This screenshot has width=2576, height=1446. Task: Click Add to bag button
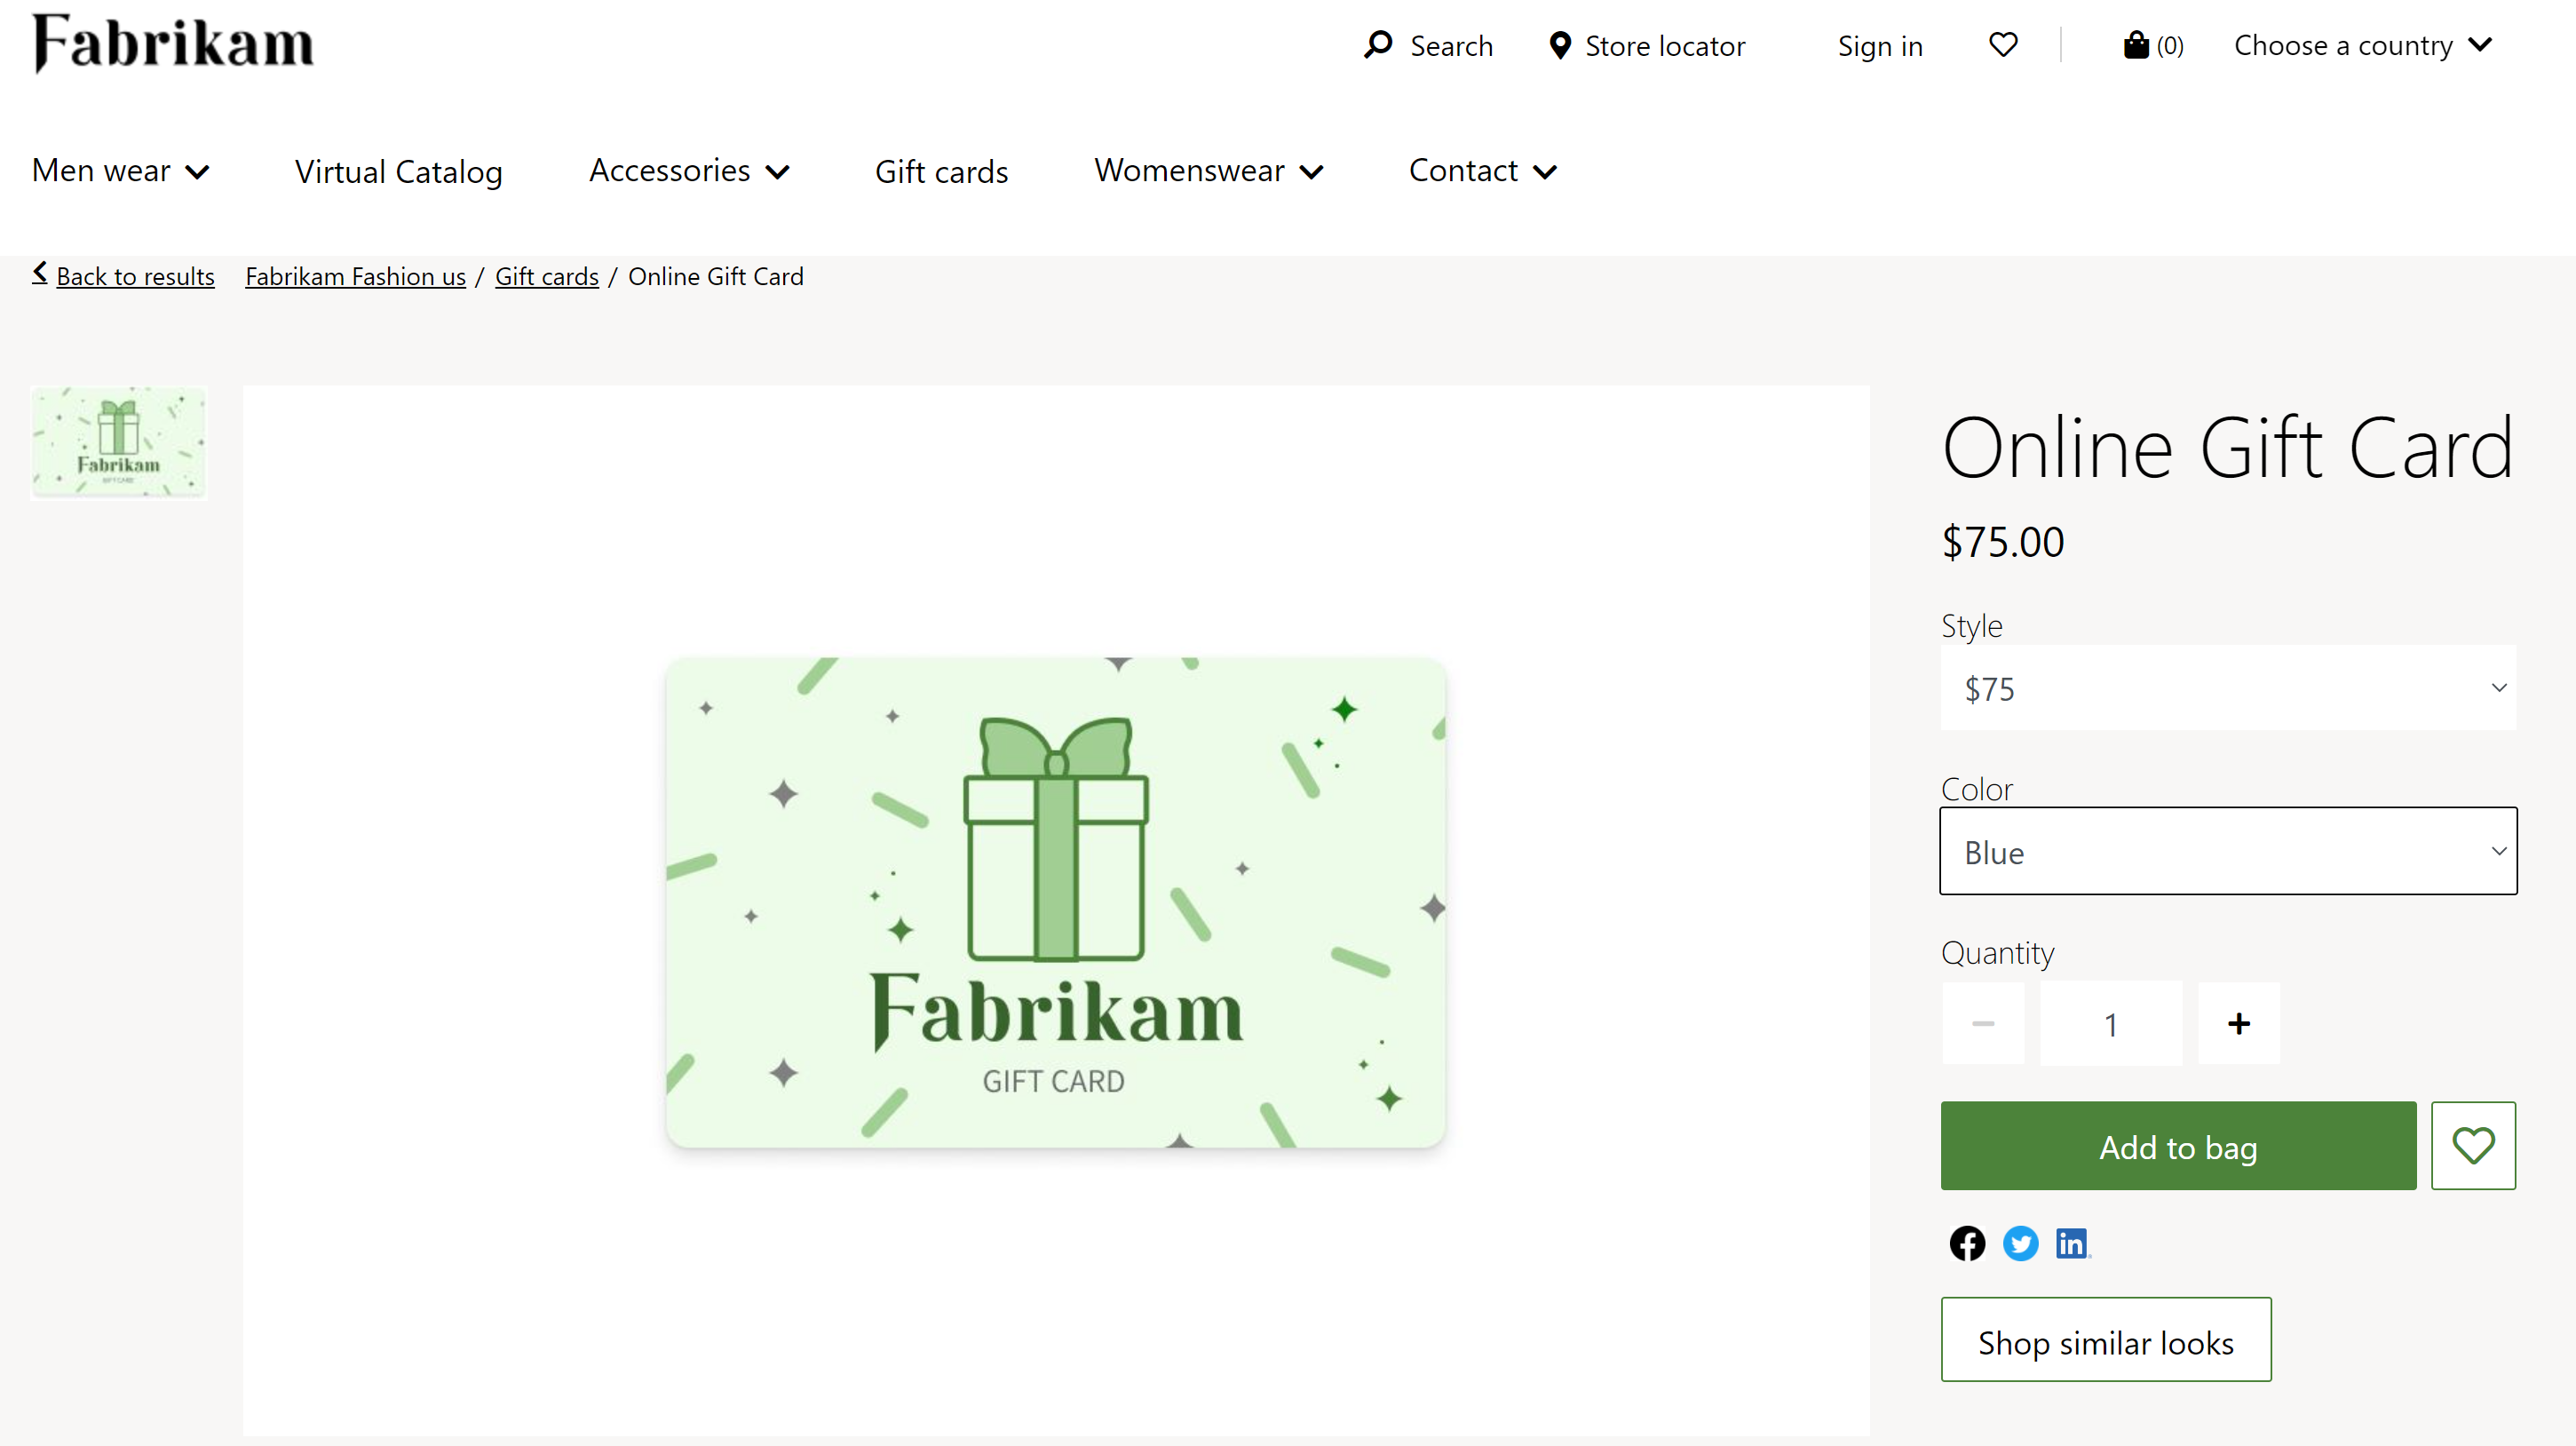click(x=2178, y=1145)
